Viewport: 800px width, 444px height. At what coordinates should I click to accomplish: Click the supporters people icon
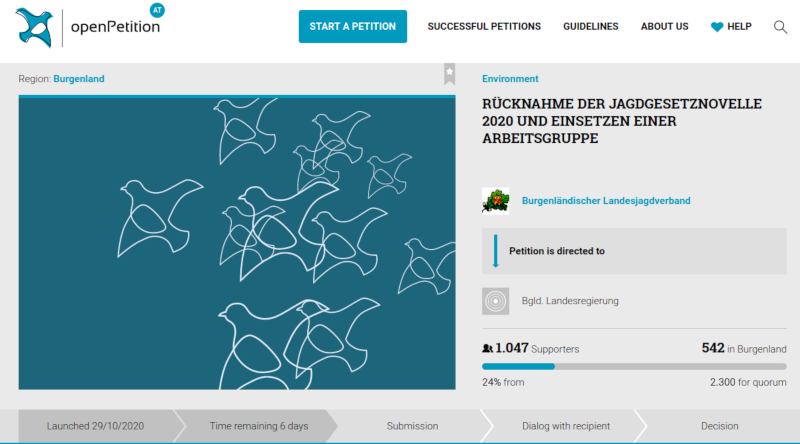pos(487,349)
